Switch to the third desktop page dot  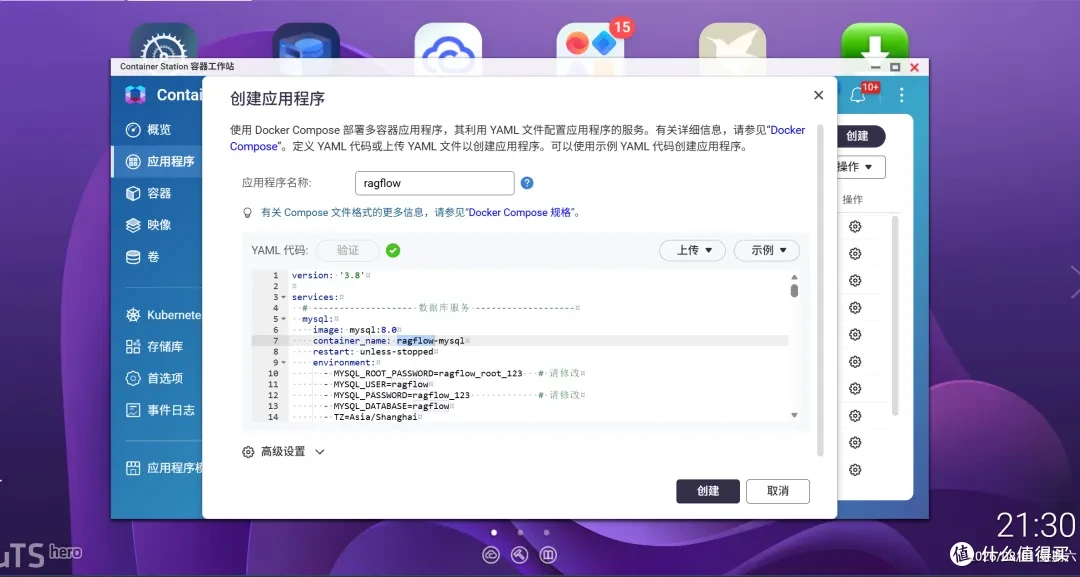click(x=546, y=532)
